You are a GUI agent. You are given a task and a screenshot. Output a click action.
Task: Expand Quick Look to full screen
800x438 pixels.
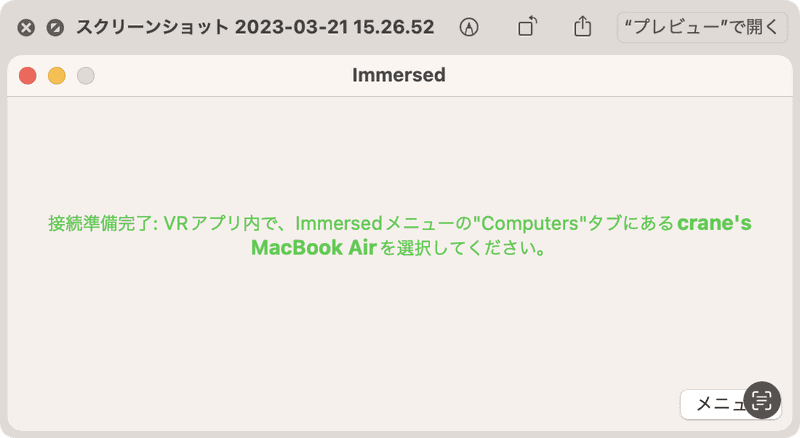(56, 27)
